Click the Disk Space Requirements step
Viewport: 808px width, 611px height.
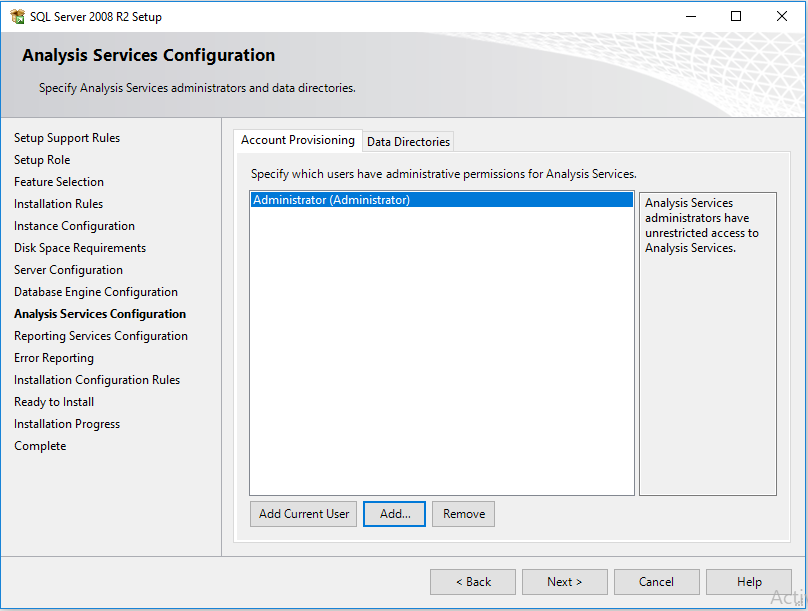point(80,248)
